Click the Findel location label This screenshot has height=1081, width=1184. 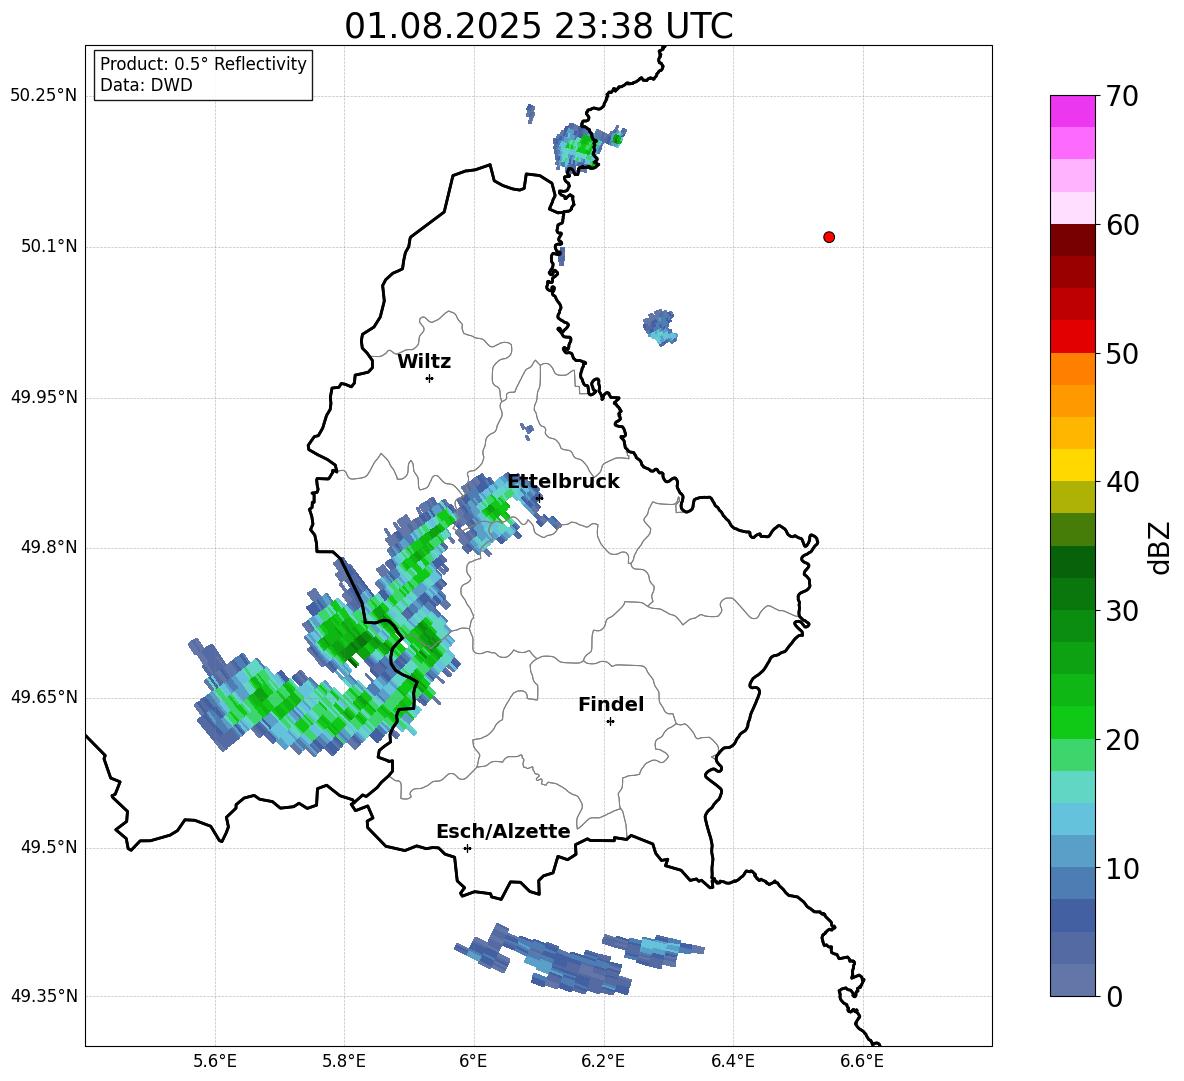(x=611, y=704)
